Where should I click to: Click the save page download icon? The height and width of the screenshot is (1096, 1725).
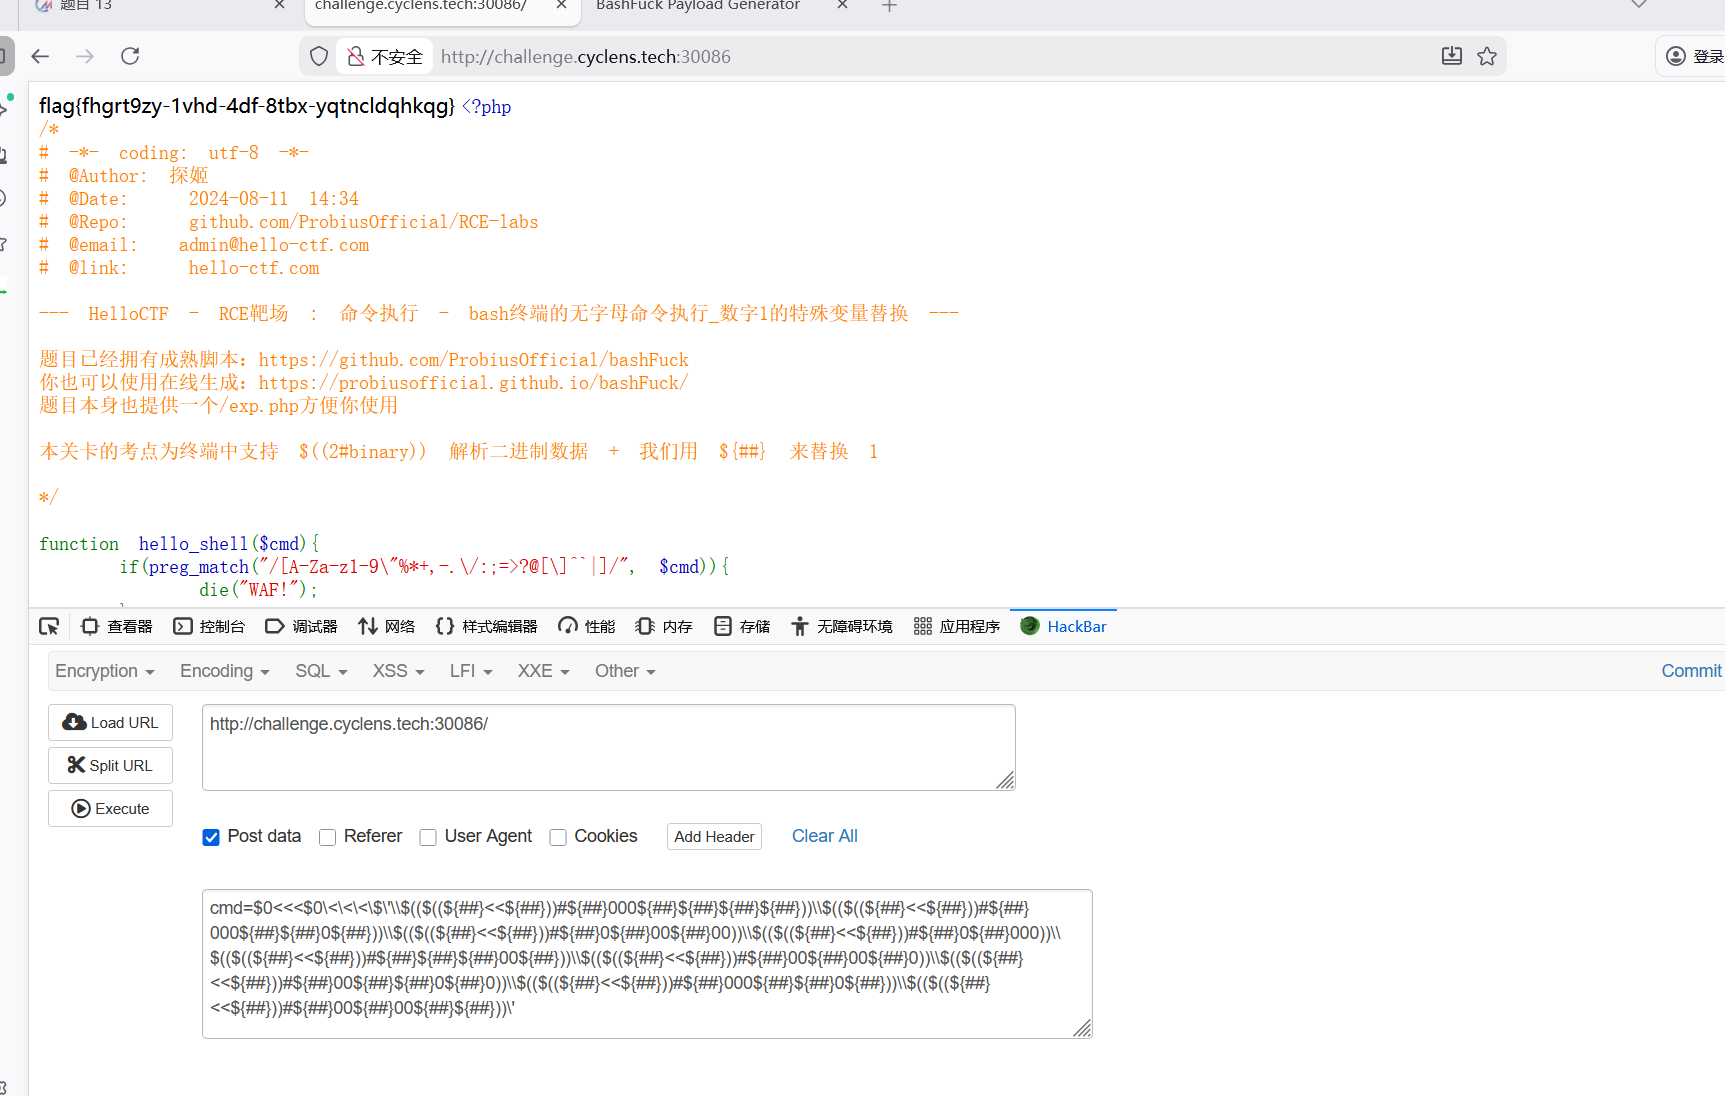coord(1452,57)
